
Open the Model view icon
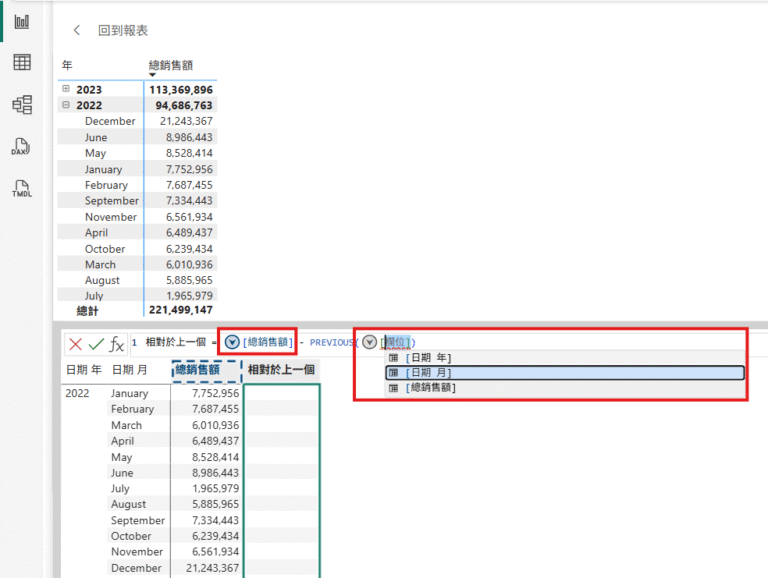[21, 104]
